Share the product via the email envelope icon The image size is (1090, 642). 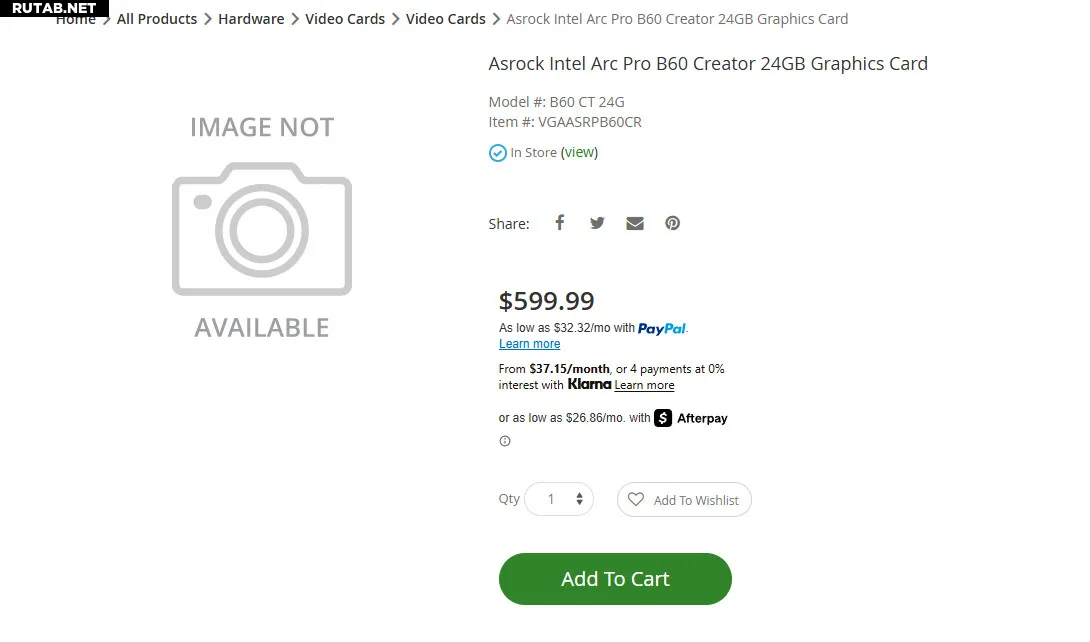(635, 223)
